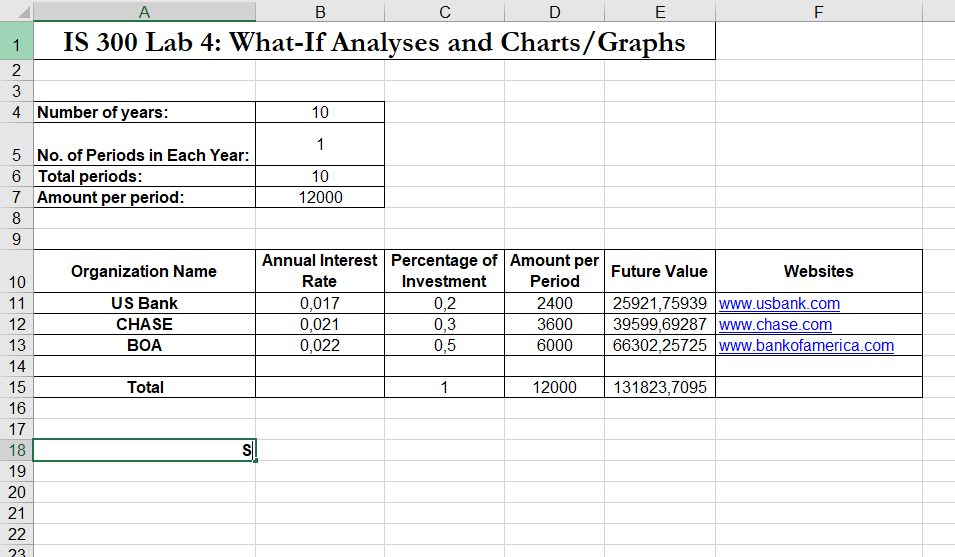Click amount cell 6000

pyautogui.click(x=554, y=345)
